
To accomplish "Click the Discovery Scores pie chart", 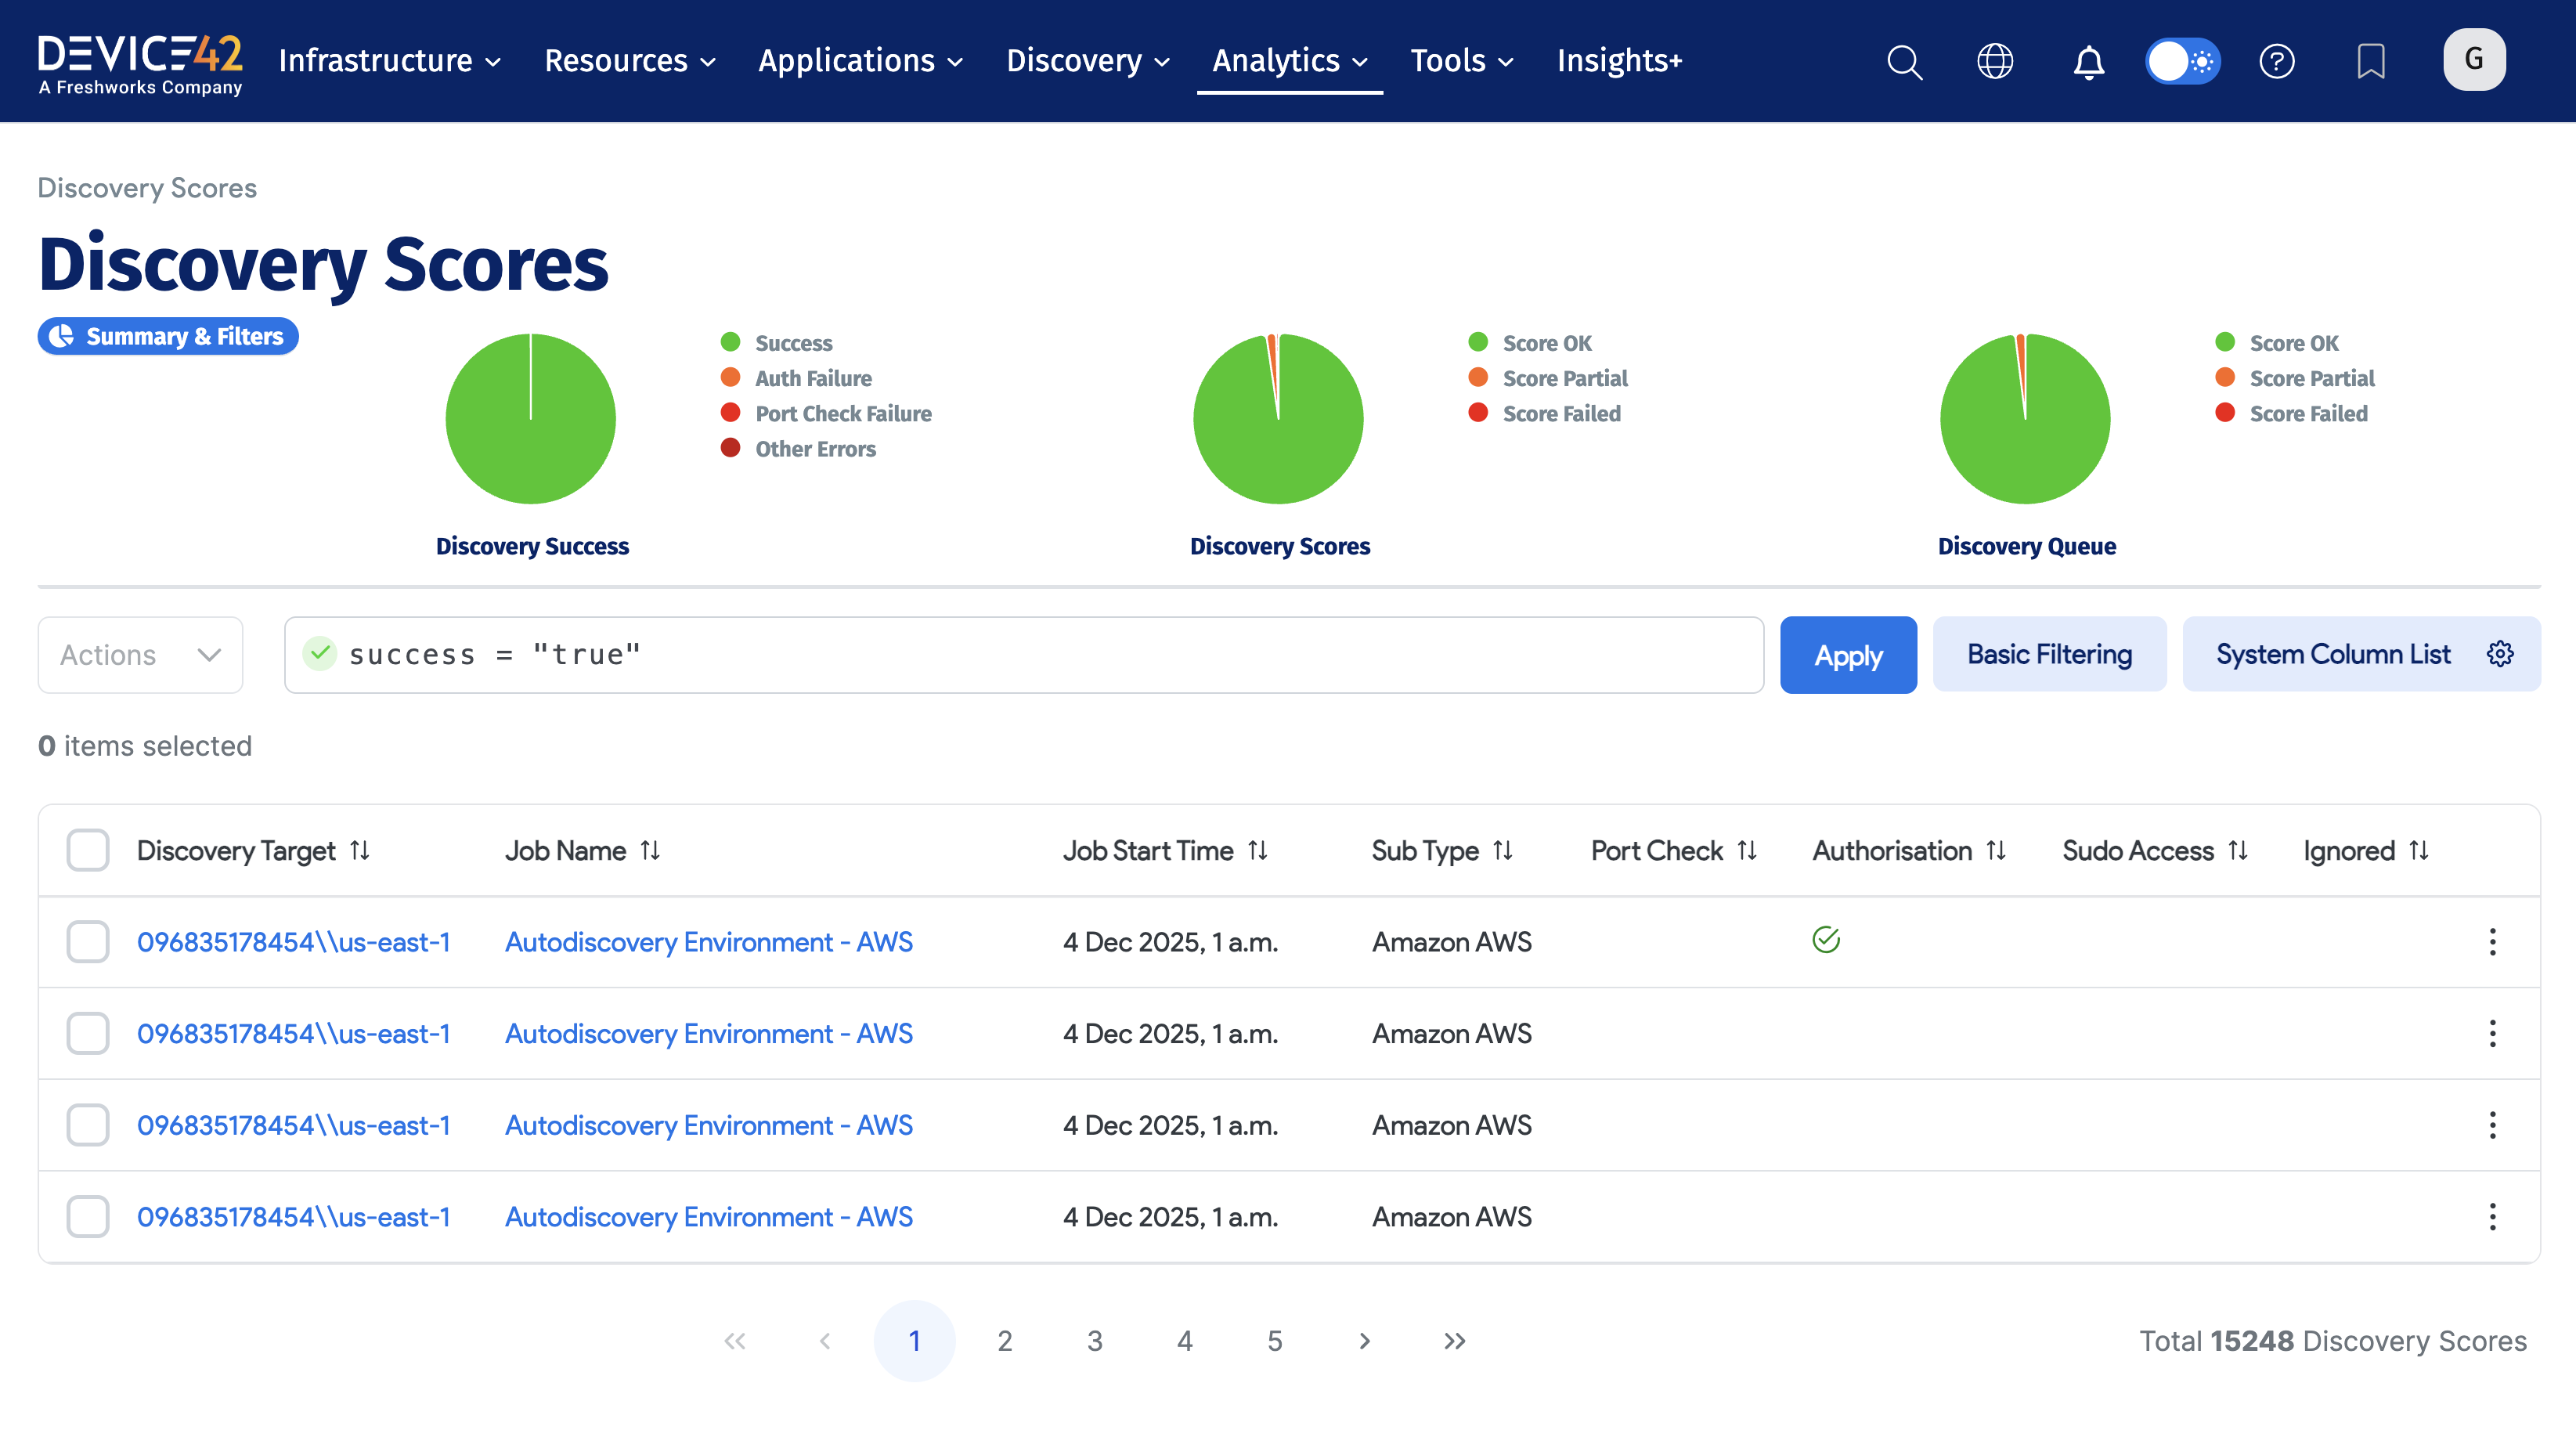I will coord(1278,419).
